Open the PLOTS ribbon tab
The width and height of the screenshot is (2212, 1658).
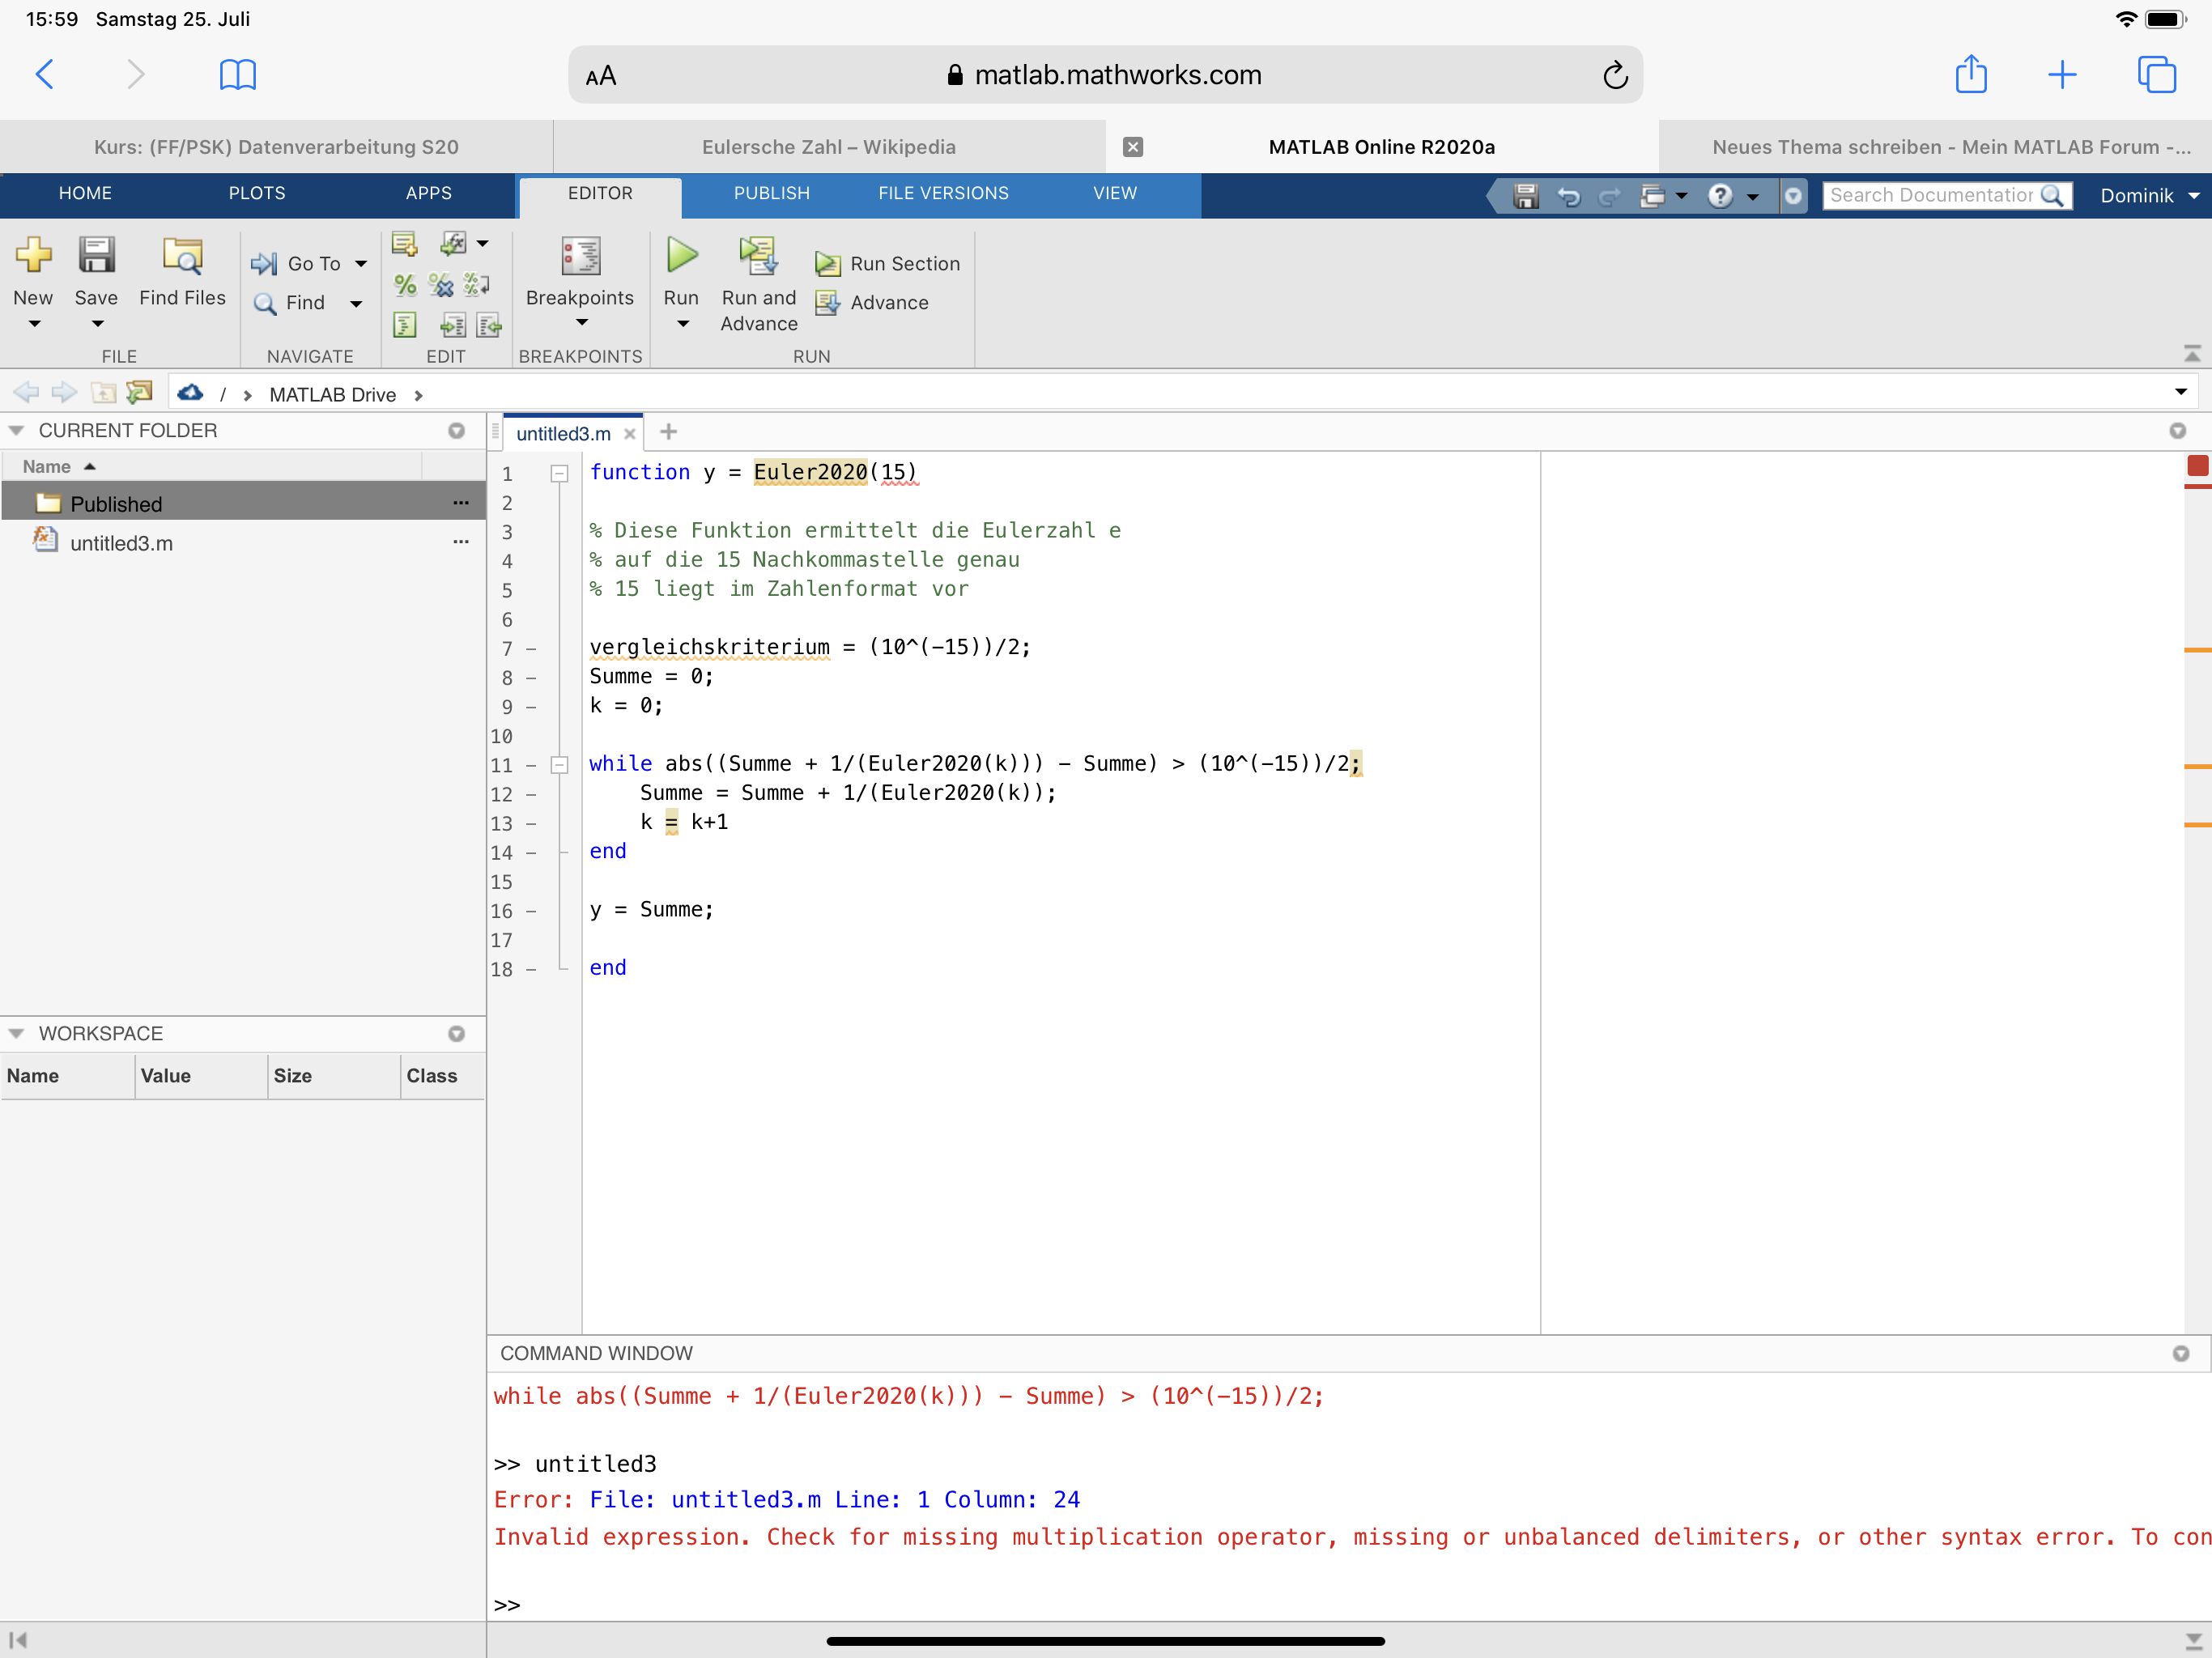257,194
